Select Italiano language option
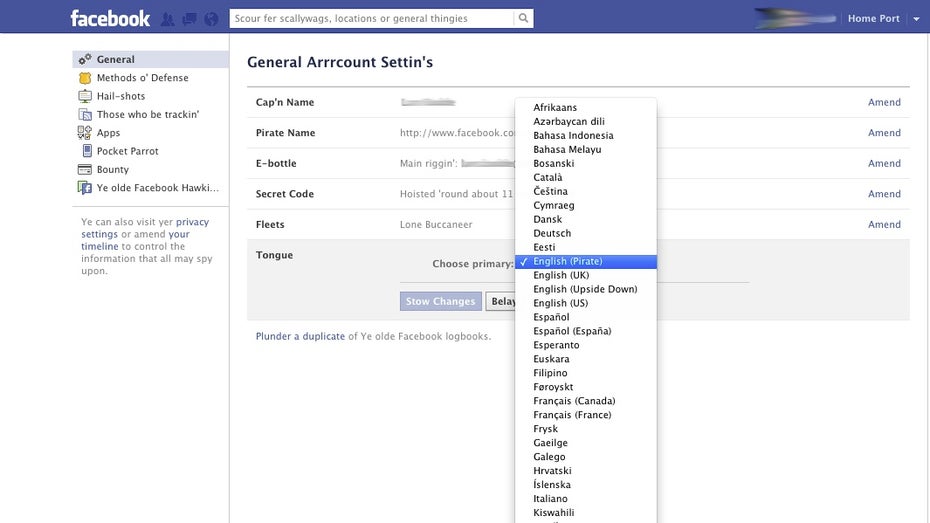The image size is (930, 523). click(x=586, y=499)
